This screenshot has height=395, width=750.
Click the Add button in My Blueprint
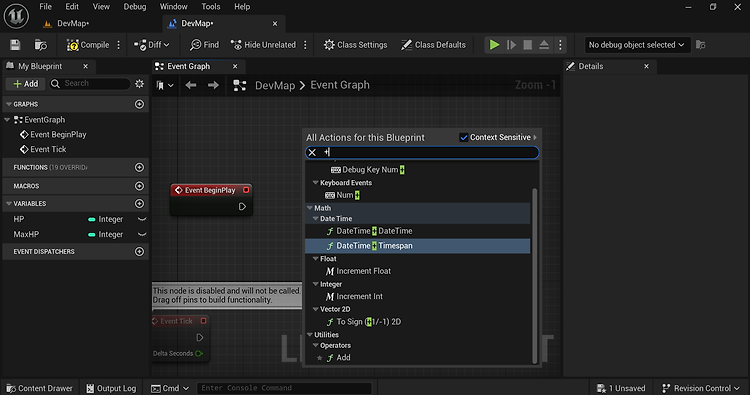click(25, 84)
